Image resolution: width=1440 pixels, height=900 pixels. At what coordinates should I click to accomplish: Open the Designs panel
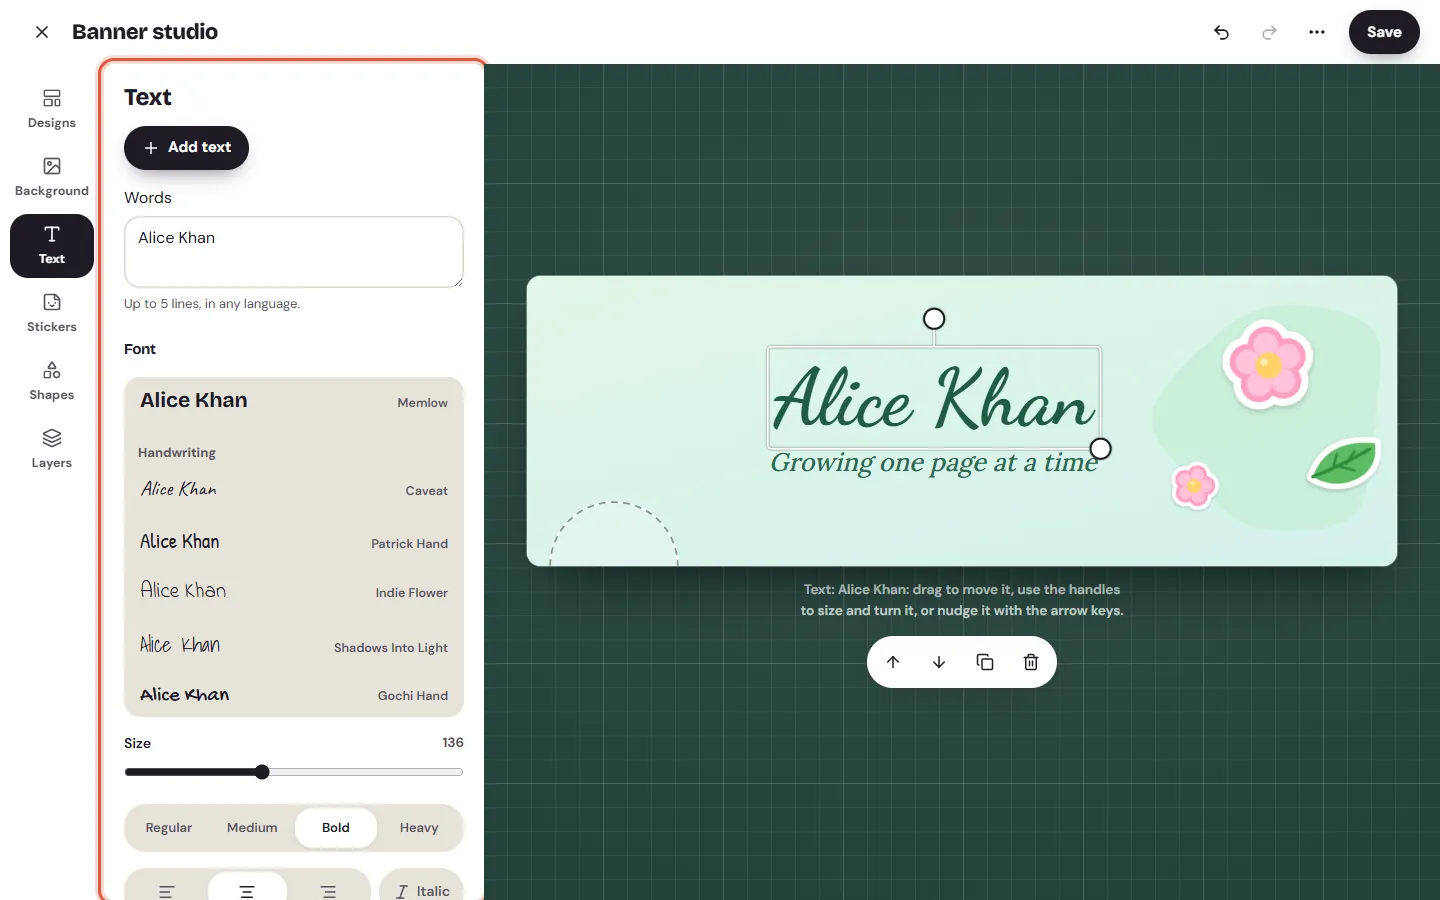tap(52, 109)
